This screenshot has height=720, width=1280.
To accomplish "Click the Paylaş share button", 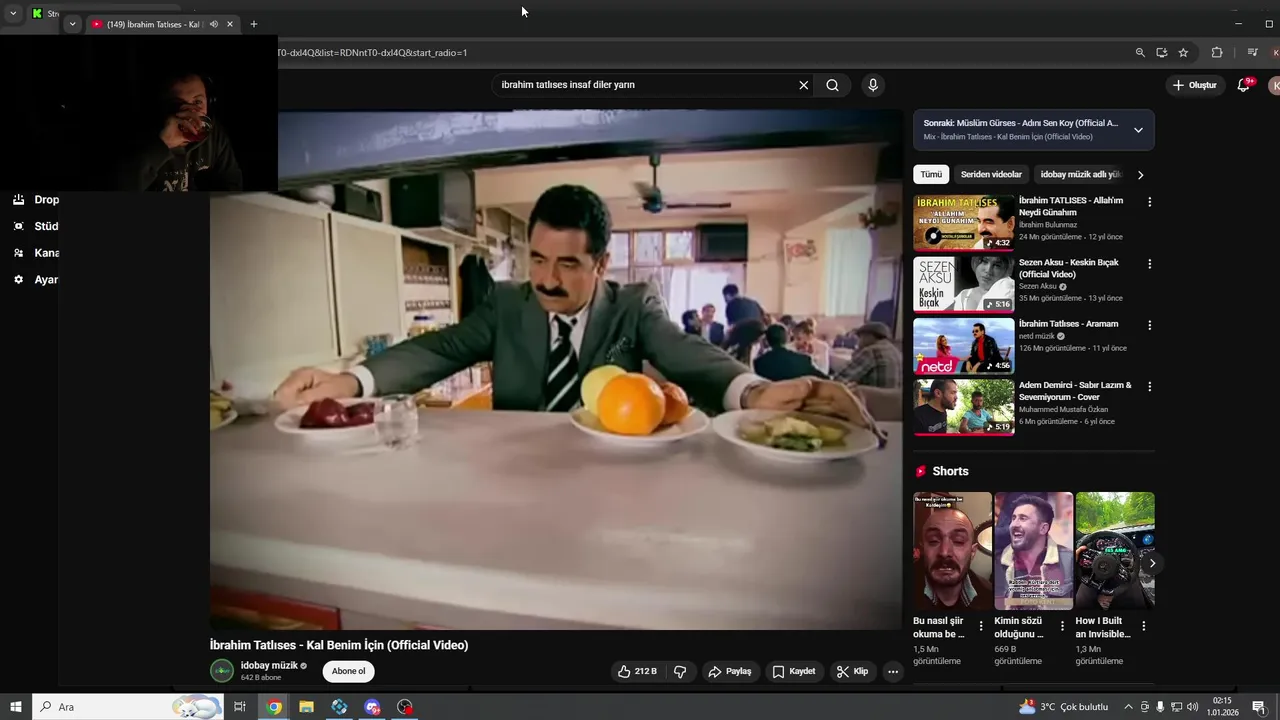I will coord(730,671).
